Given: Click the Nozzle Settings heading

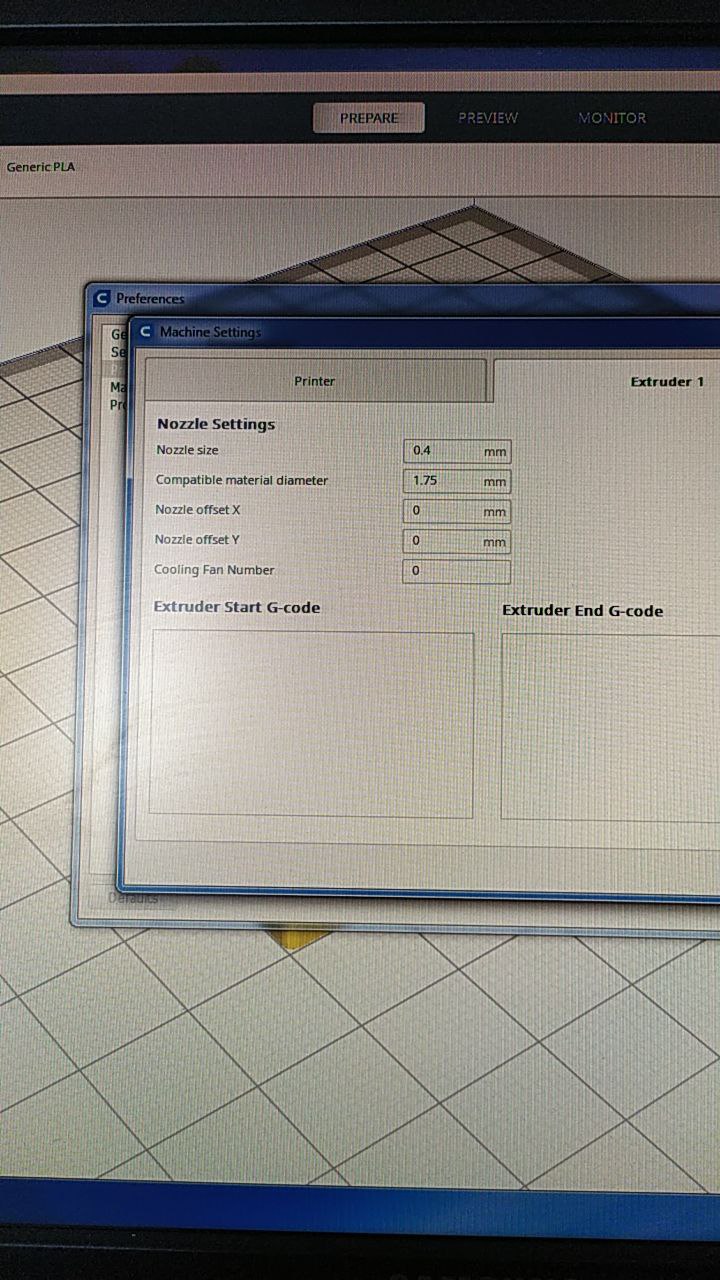Looking at the screenshot, I should [x=216, y=424].
